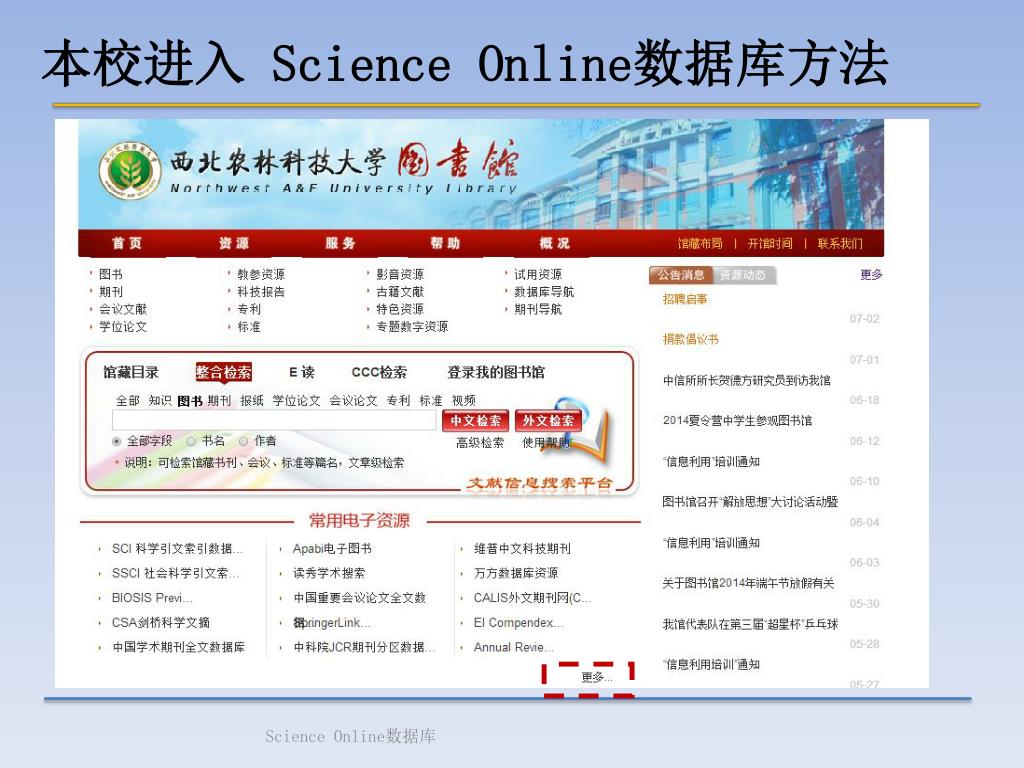Open 读秀学术搜索 link

329,573
